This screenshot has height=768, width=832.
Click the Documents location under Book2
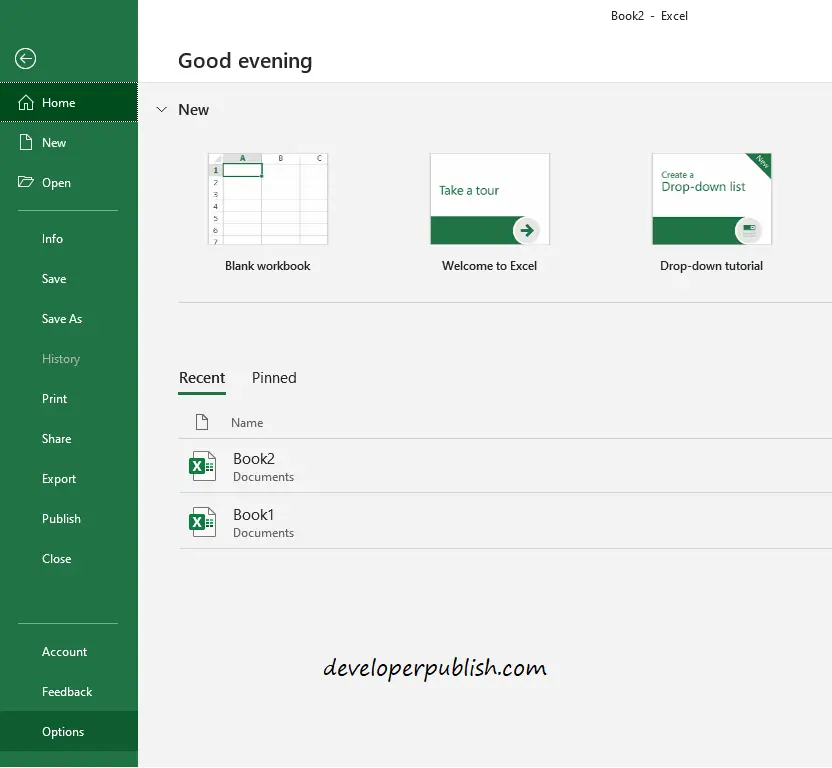coord(264,477)
